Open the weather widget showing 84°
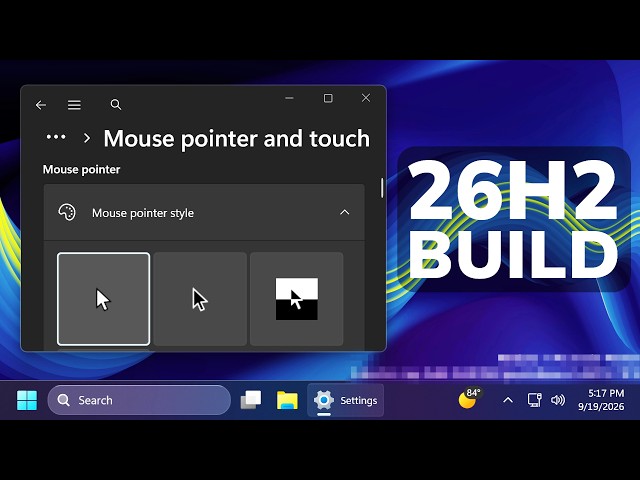The height and width of the screenshot is (480, 640). tap(469, 398)
